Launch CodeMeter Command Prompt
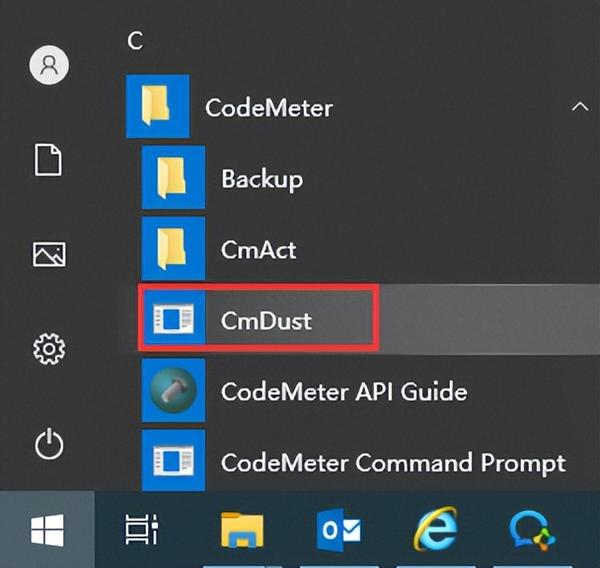 click(392, 463)
